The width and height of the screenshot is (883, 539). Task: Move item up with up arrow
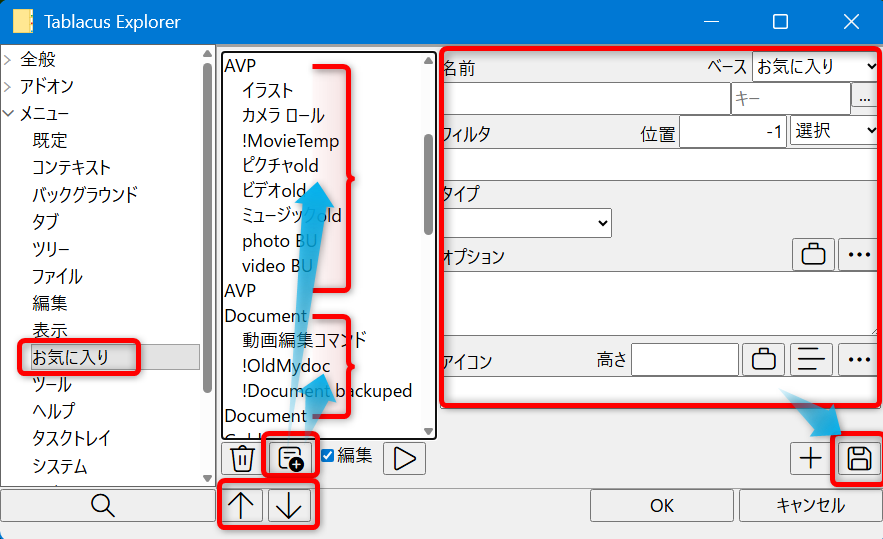point(241,505)
